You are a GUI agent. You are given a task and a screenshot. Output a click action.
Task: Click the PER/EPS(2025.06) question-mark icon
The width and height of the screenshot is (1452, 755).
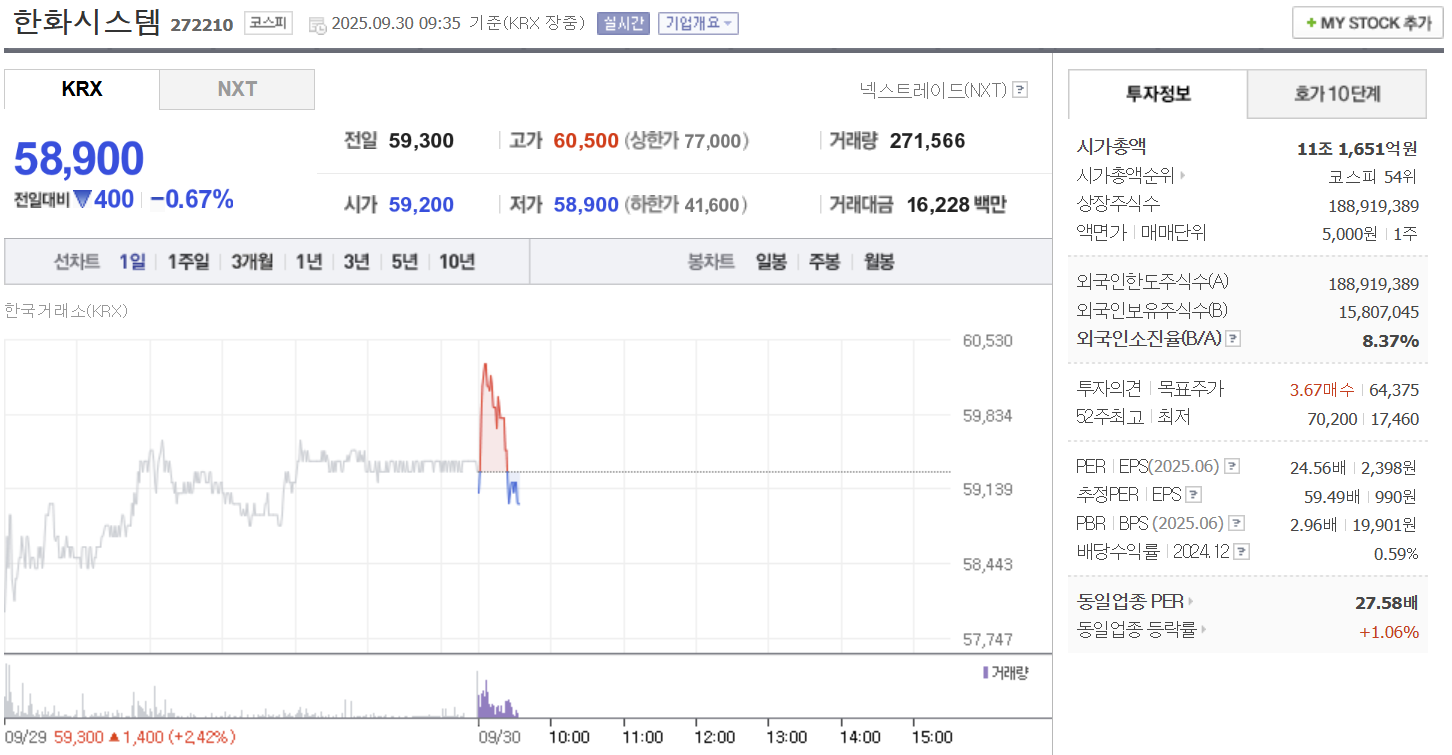coord(1233,465)
